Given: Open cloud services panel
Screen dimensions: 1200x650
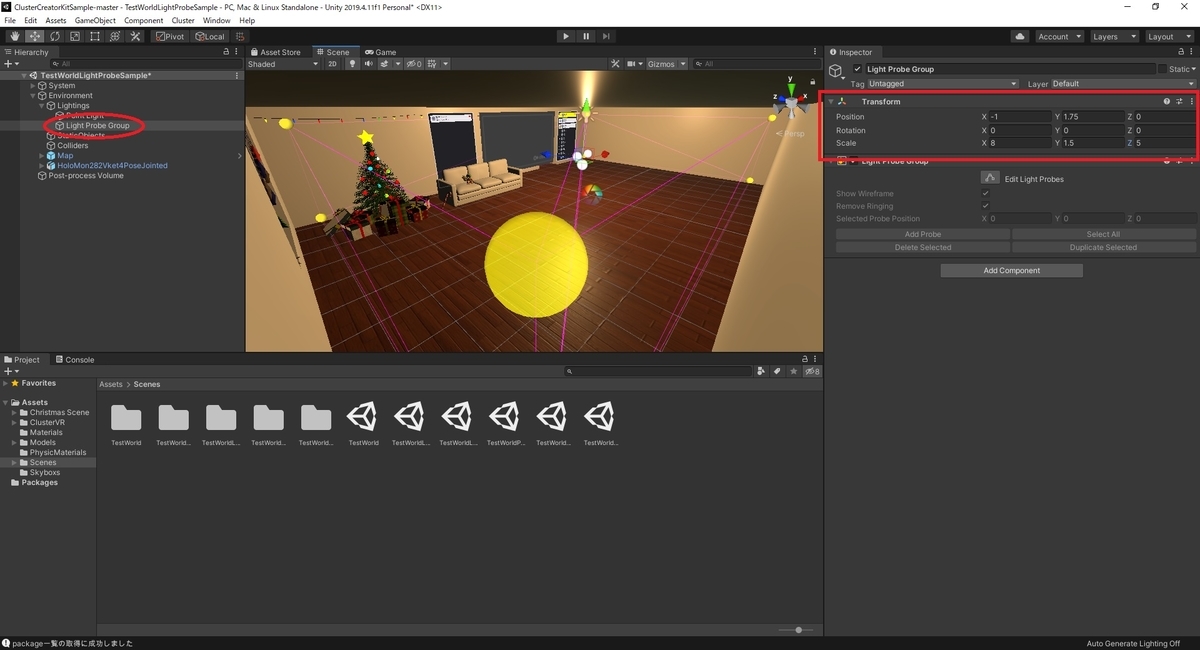Looking at the screenshot, I should tap(1020, 36).
